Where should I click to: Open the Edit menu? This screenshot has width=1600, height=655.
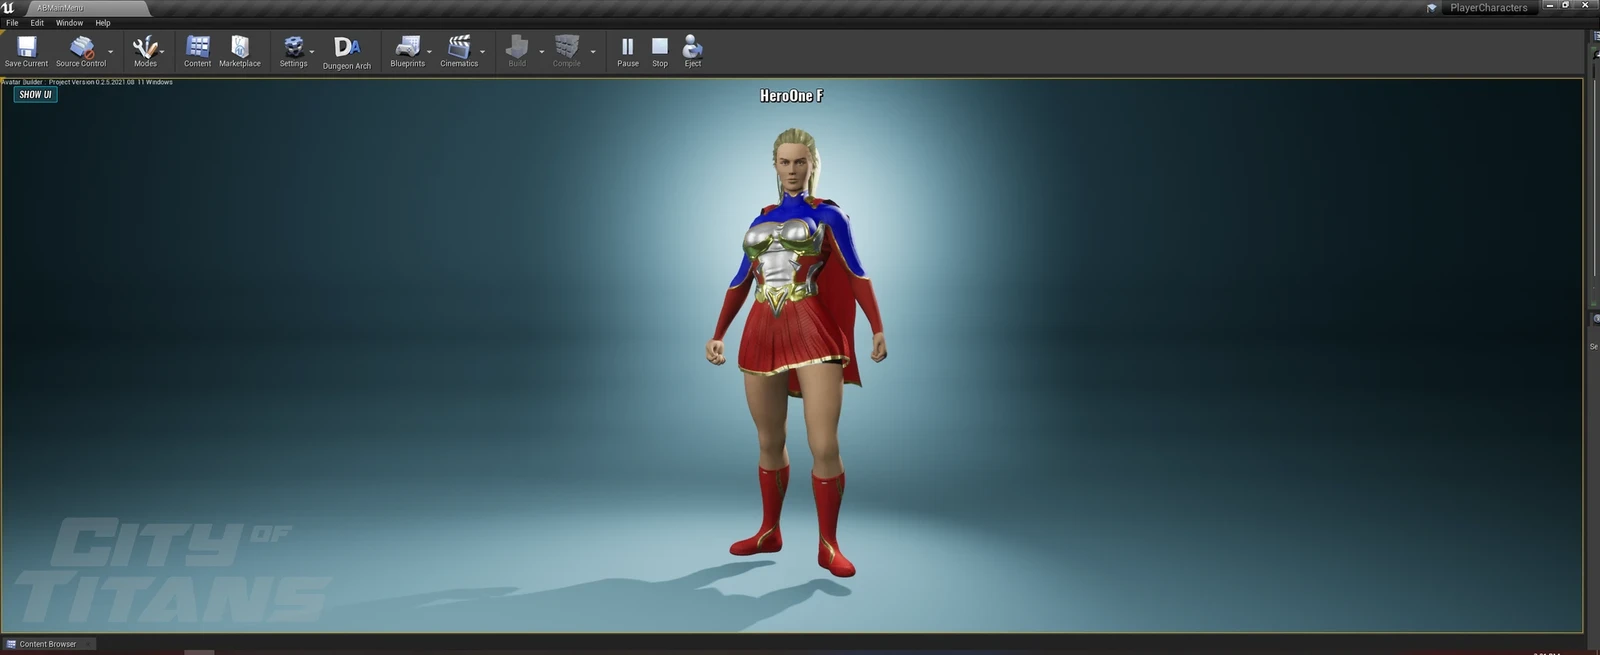point(37,23)
